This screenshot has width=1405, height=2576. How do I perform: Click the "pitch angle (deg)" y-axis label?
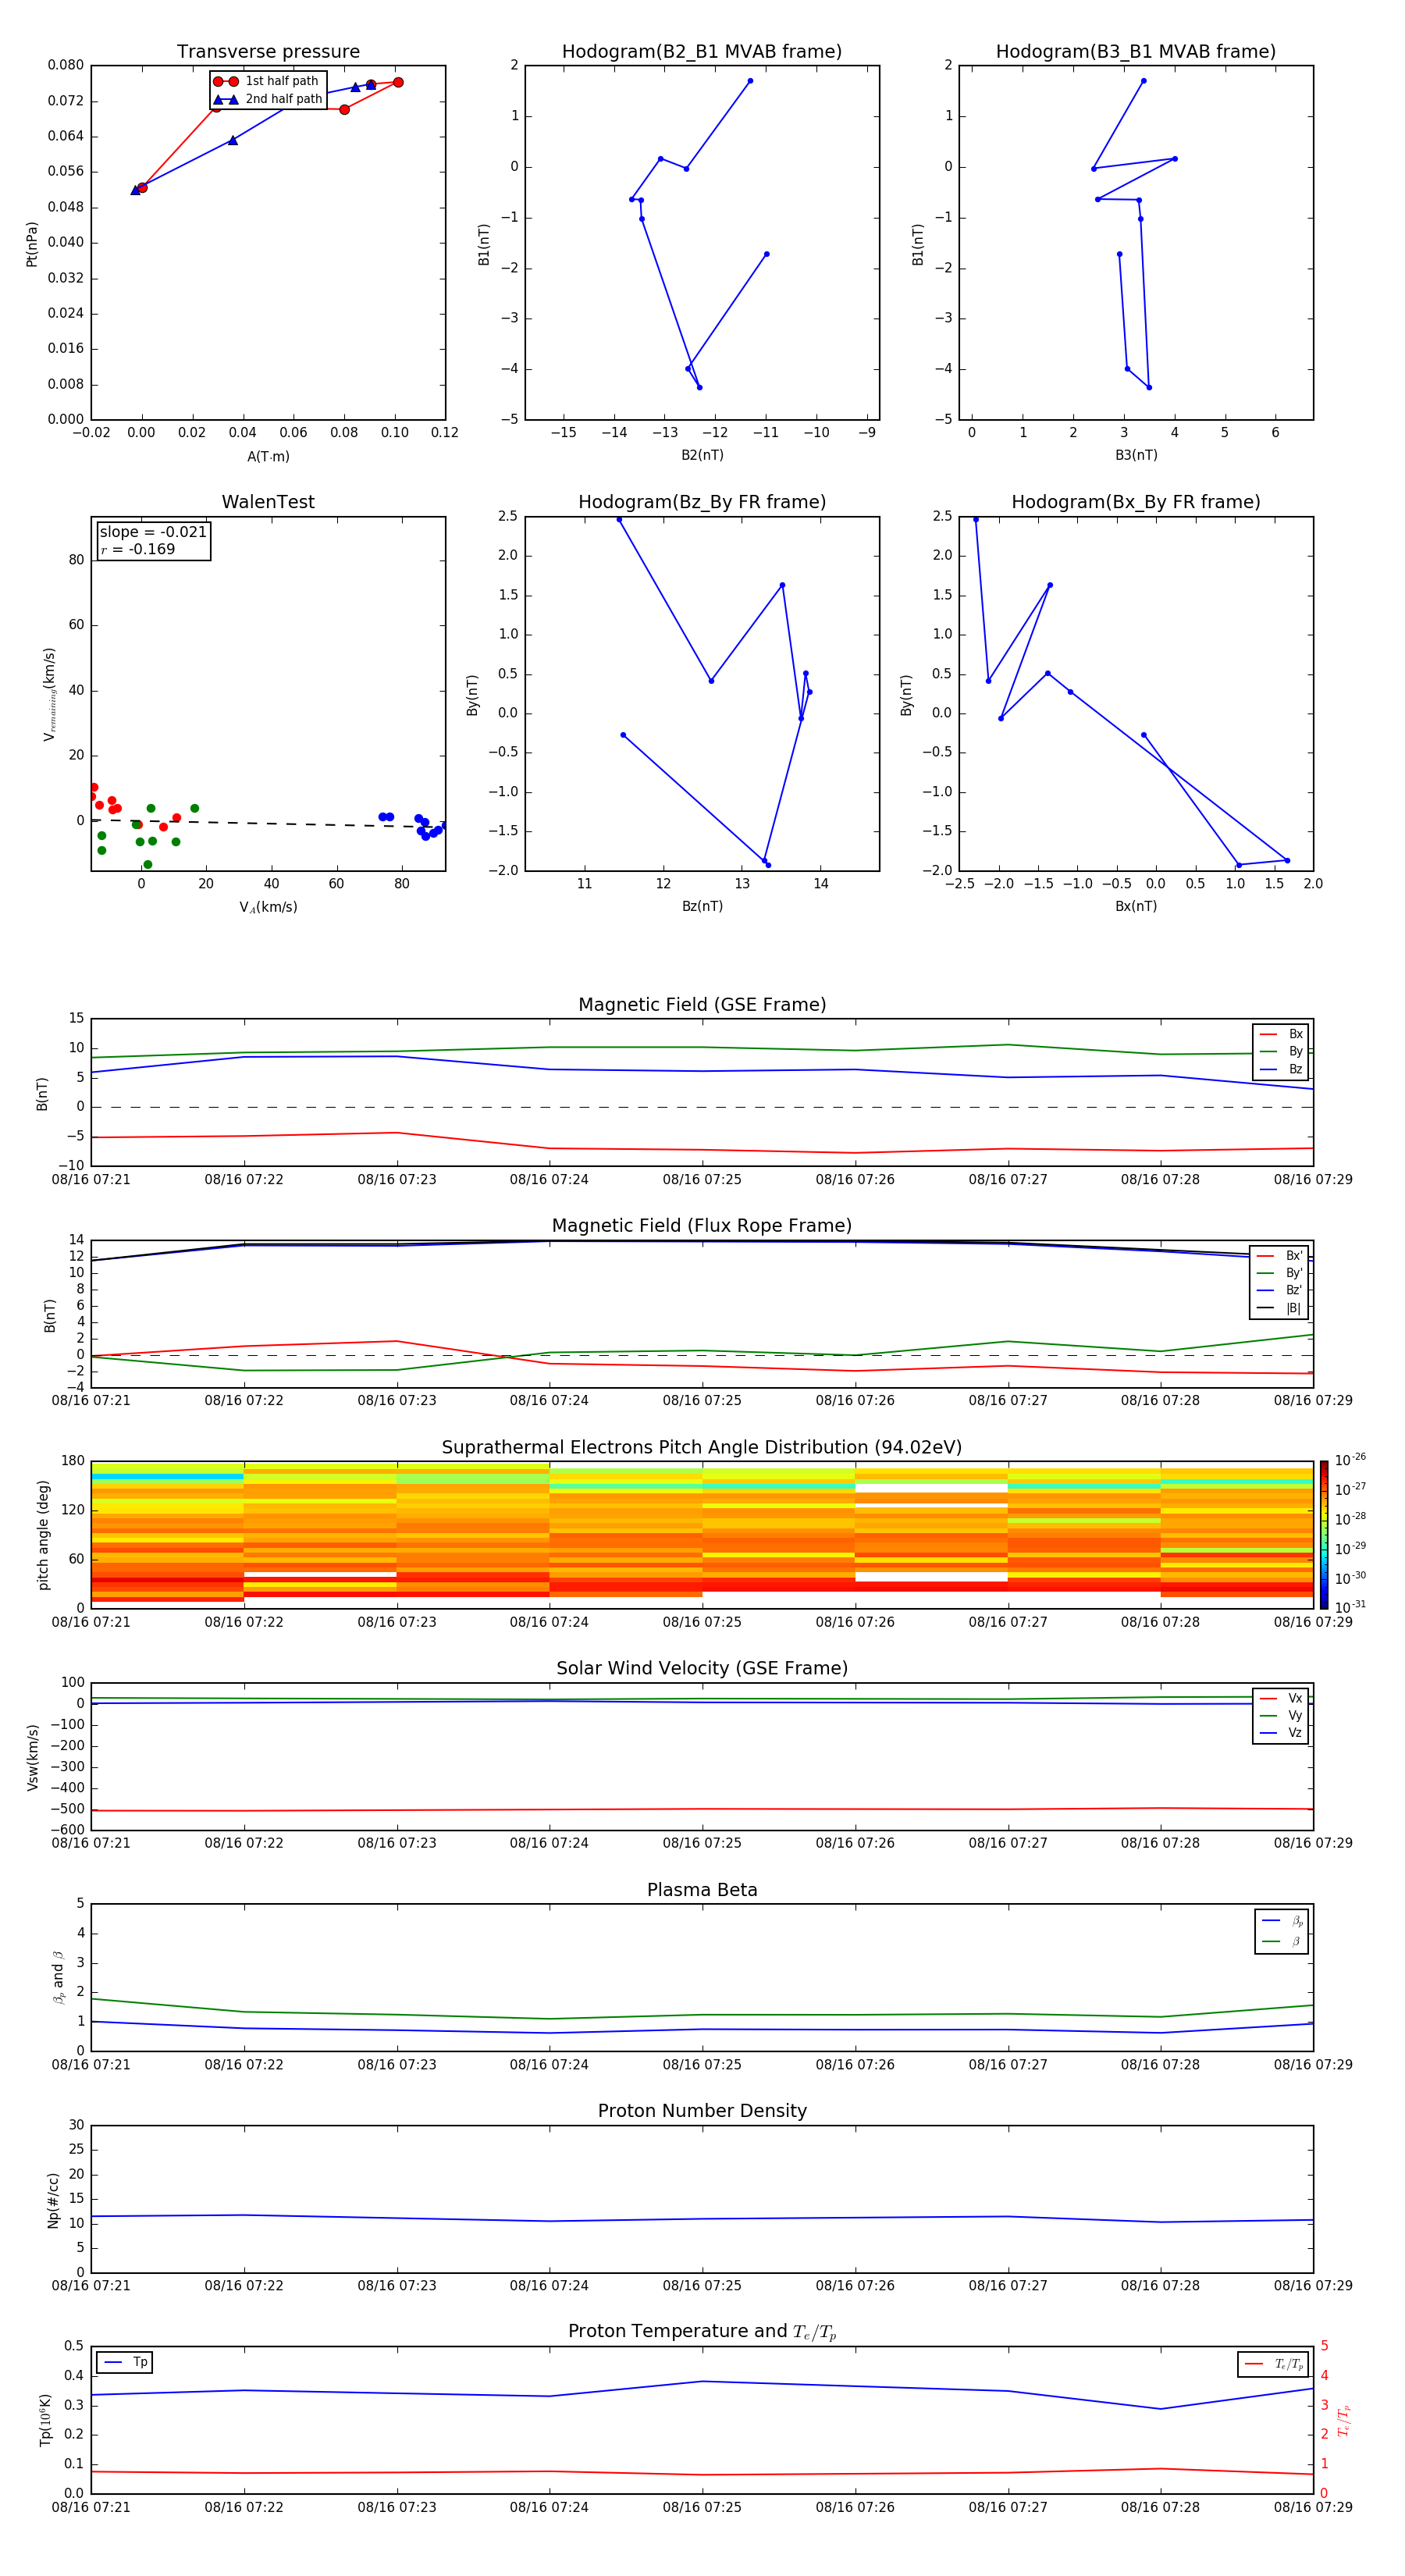tap(43, 1535)
